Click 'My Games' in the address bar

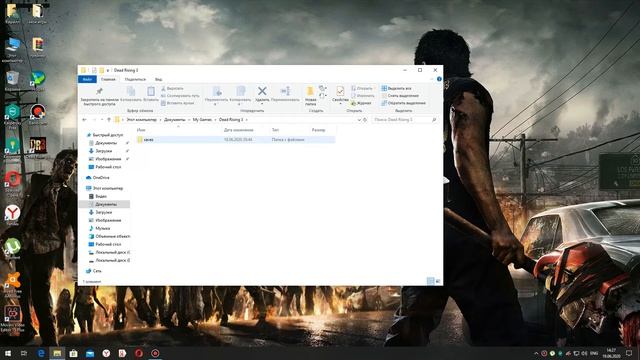tap(202, 120)
